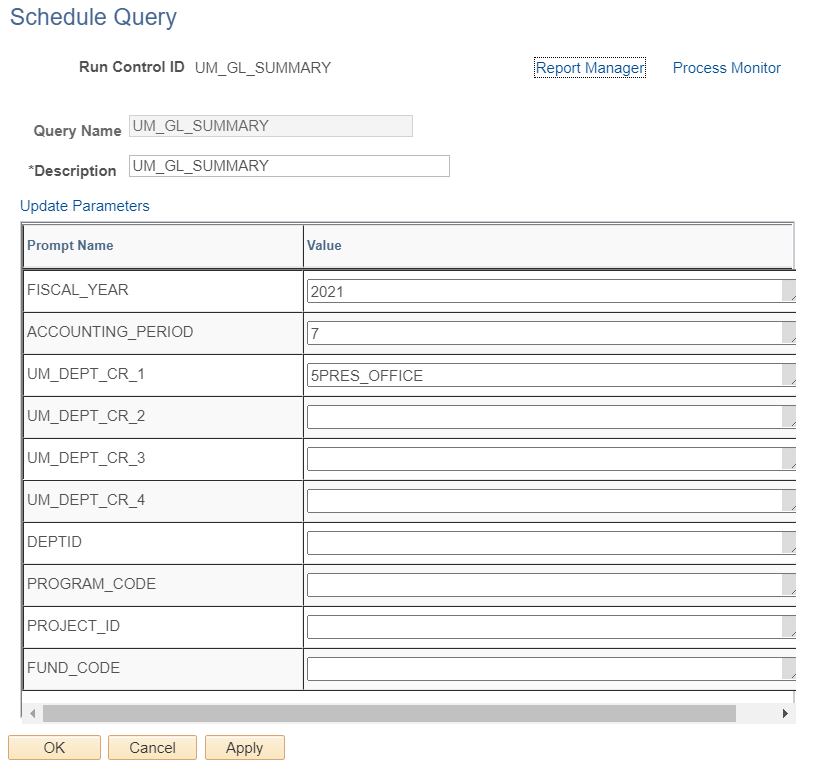Click the OK button

coord(55,747)
